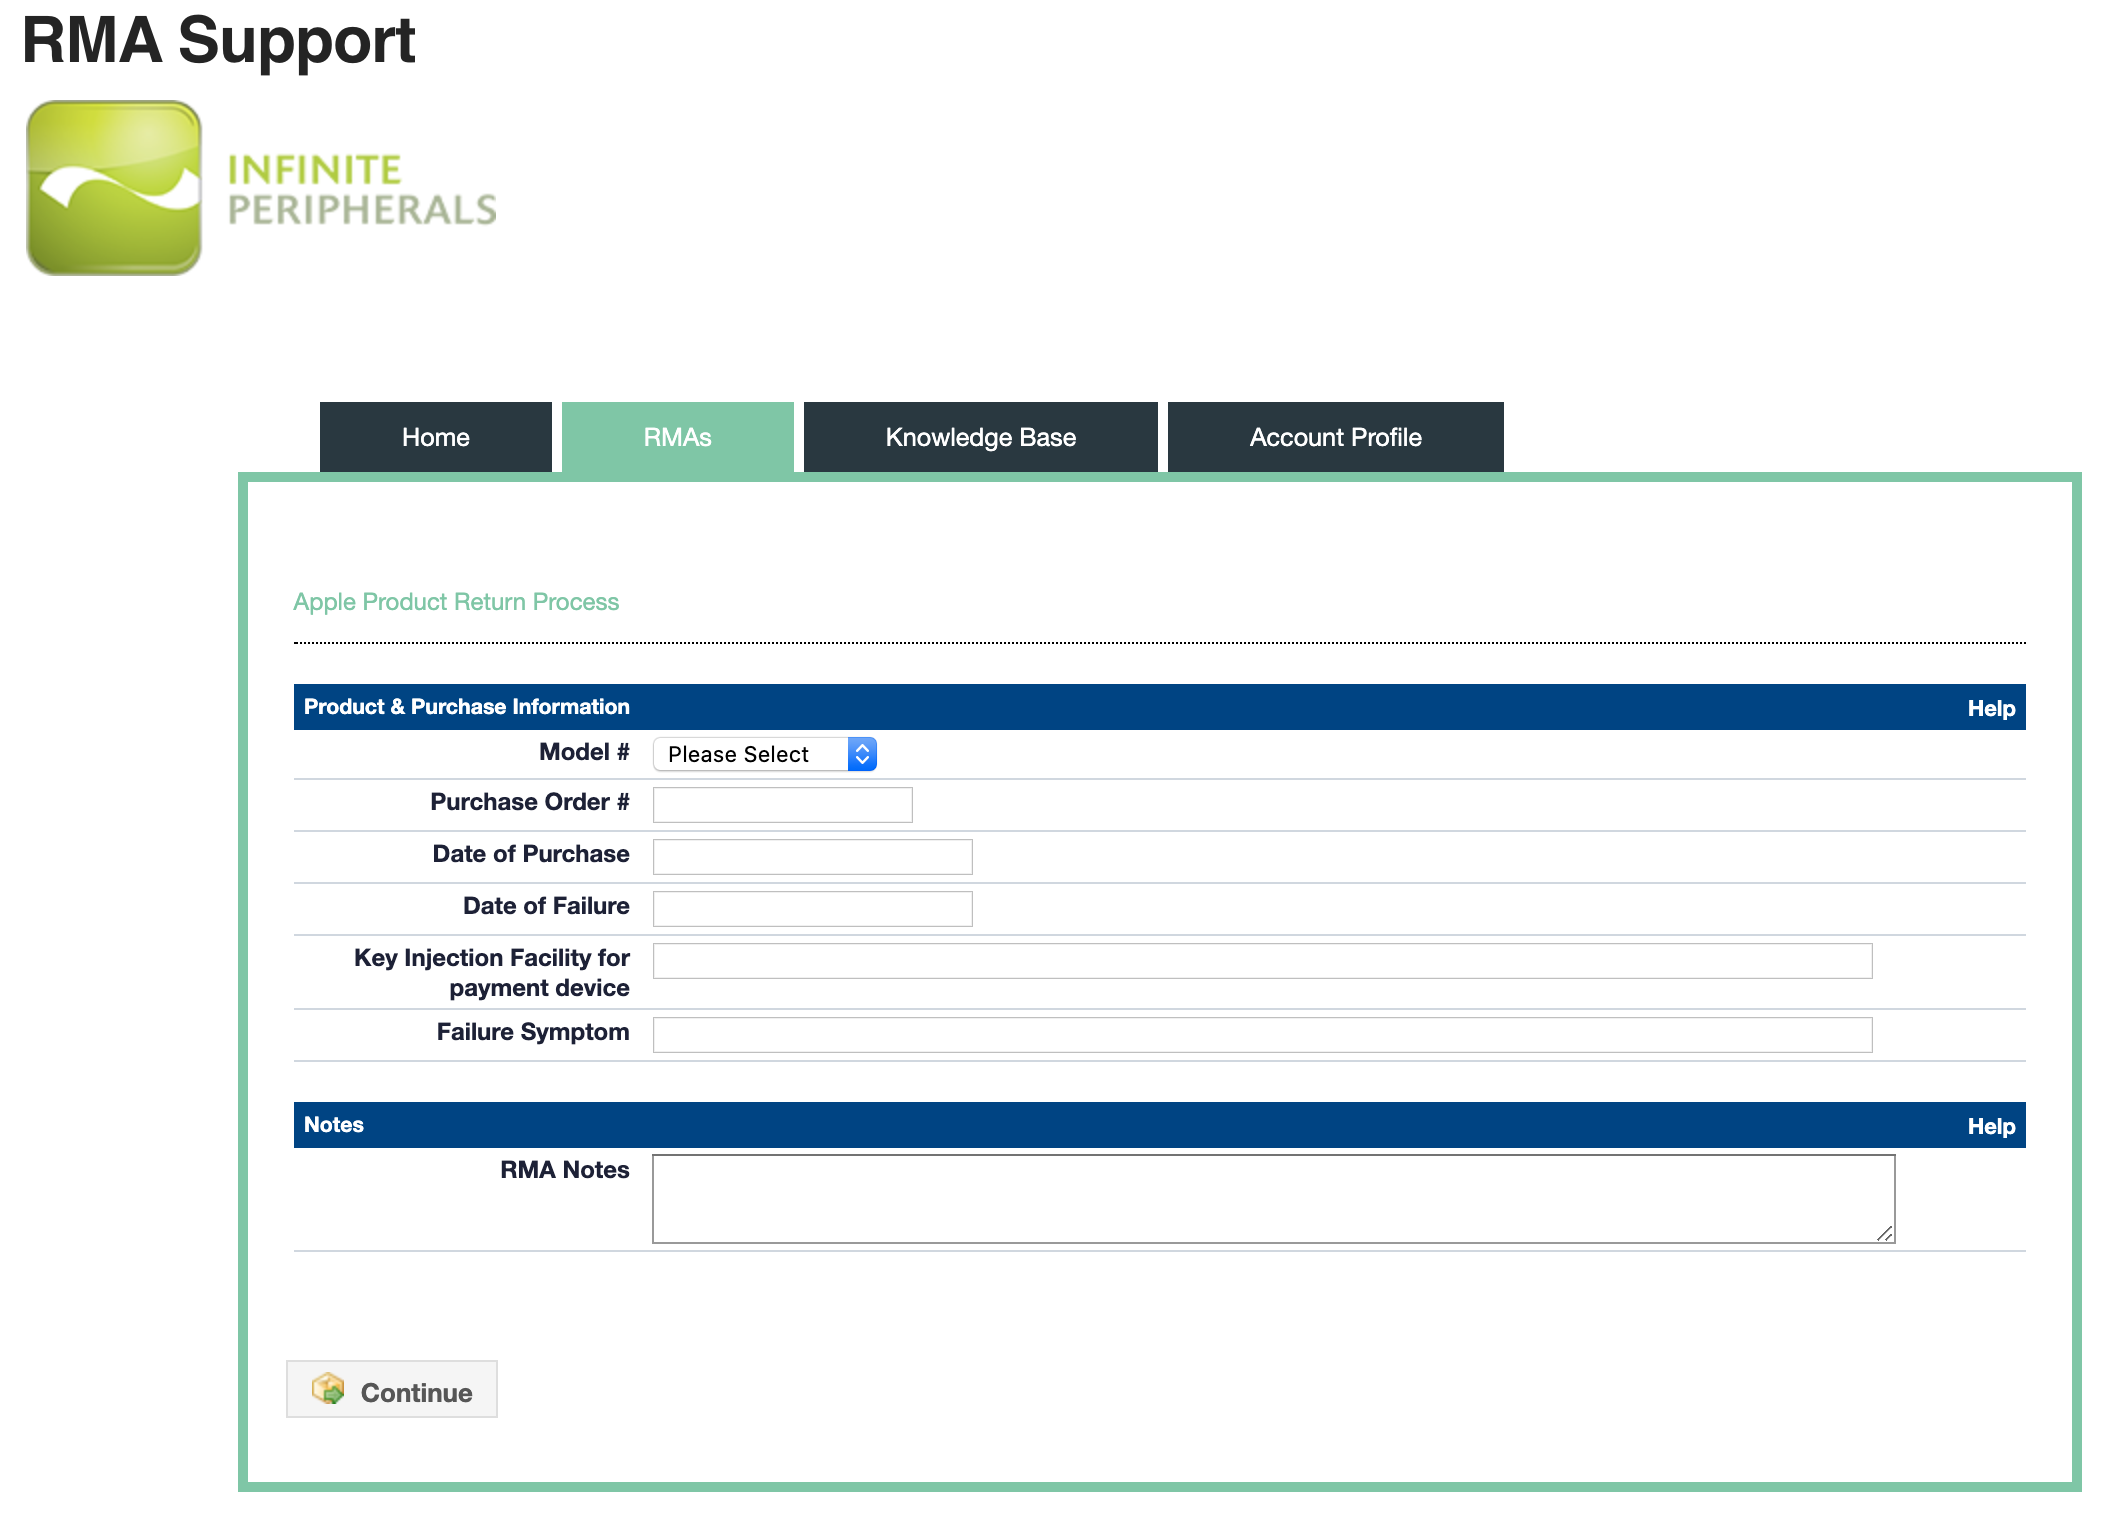Click the Date of Purchase field
Viewport: 2114px width, 1522px height.
[x=812, y=857]
